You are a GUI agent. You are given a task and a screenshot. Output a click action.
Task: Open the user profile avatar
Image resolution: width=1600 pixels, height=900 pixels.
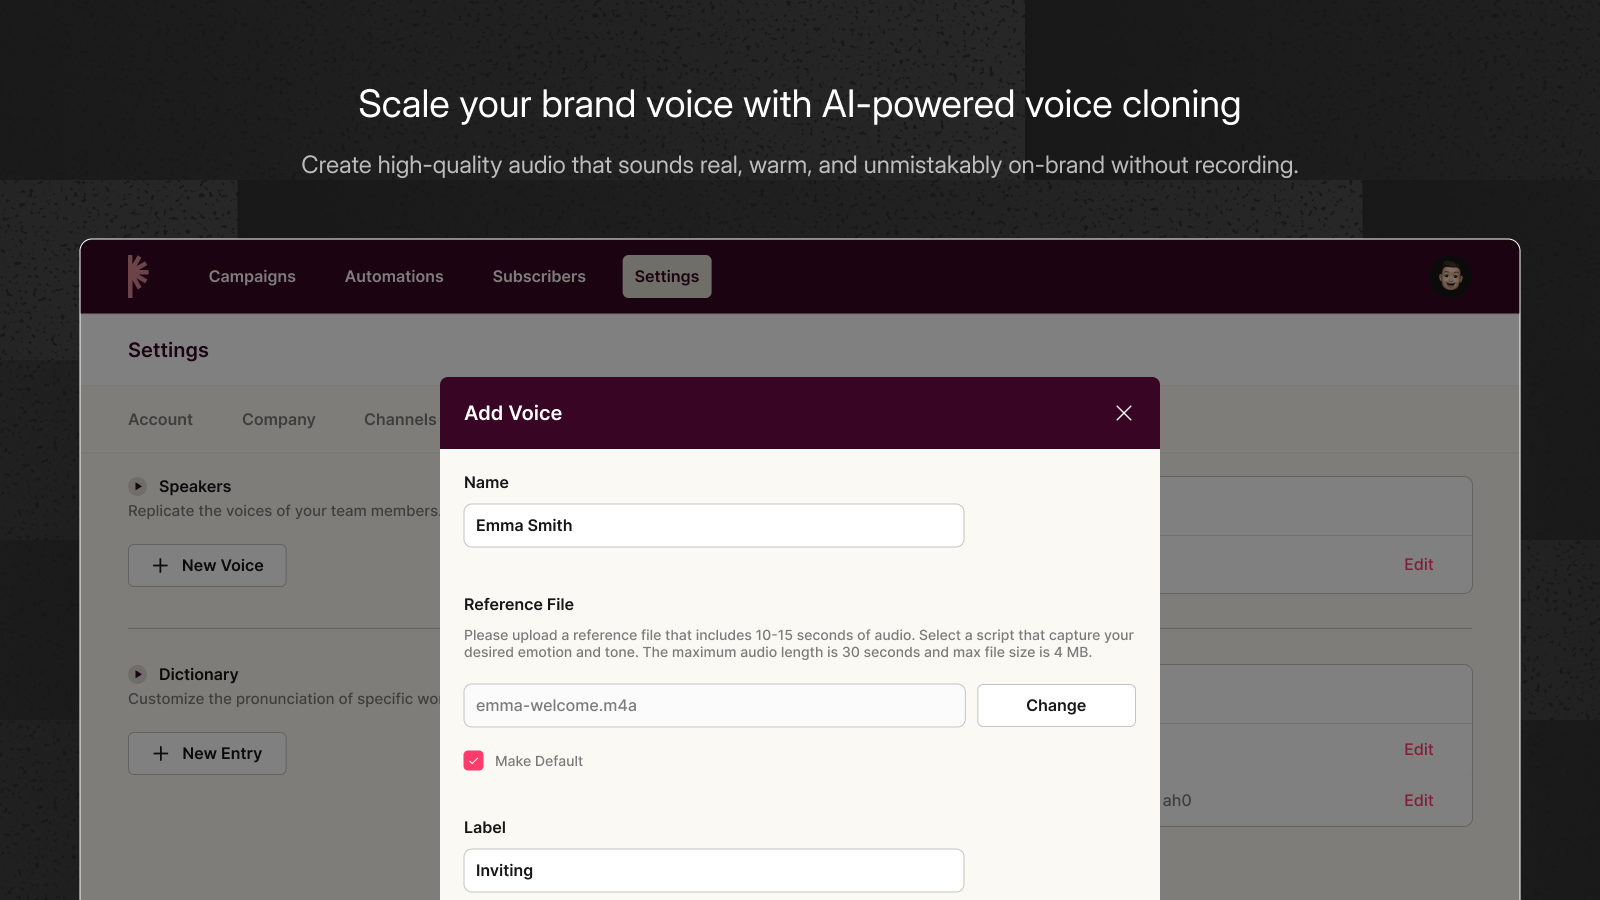[x=1450, y=276]
